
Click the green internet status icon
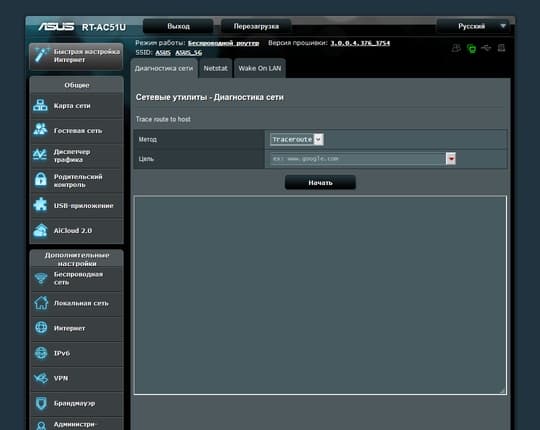point(471,49)
